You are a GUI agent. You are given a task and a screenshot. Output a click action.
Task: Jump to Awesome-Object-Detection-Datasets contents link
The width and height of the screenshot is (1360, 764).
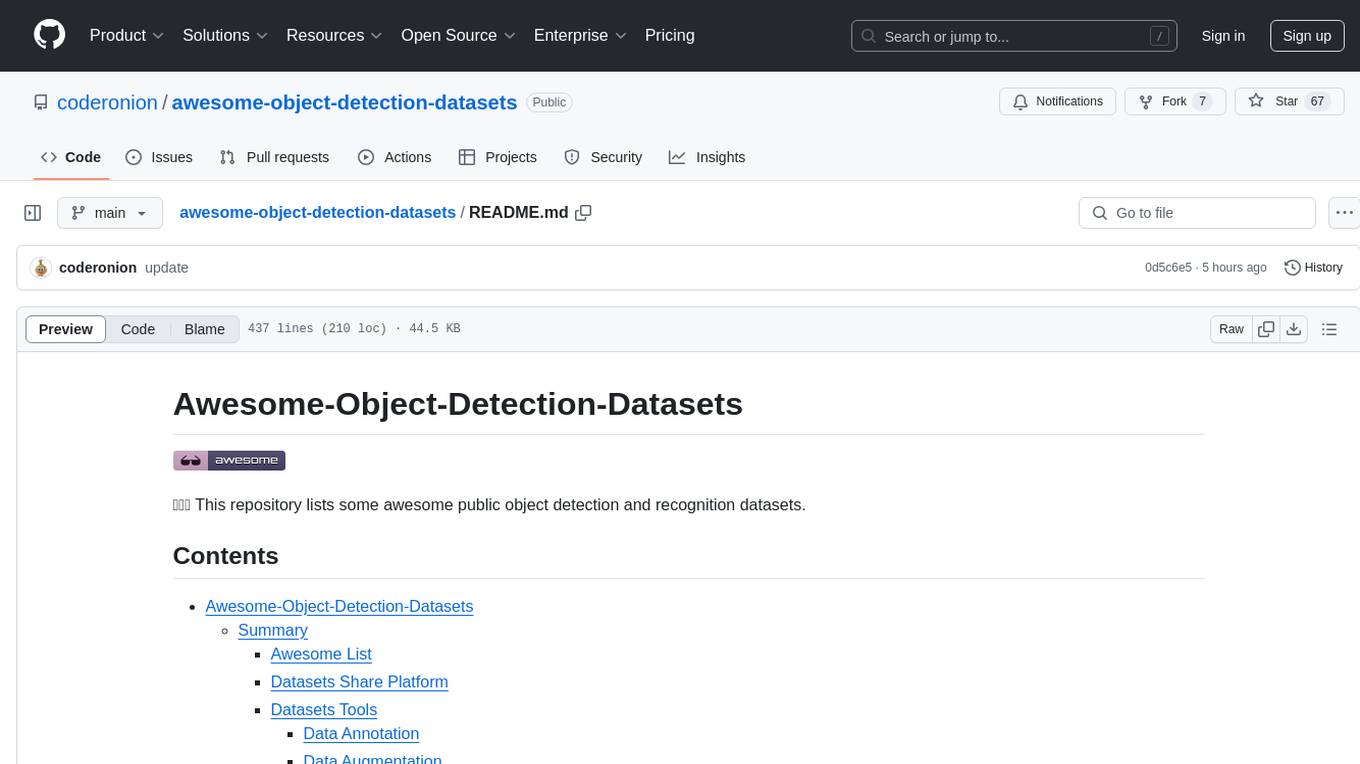(x=339, y=606)
